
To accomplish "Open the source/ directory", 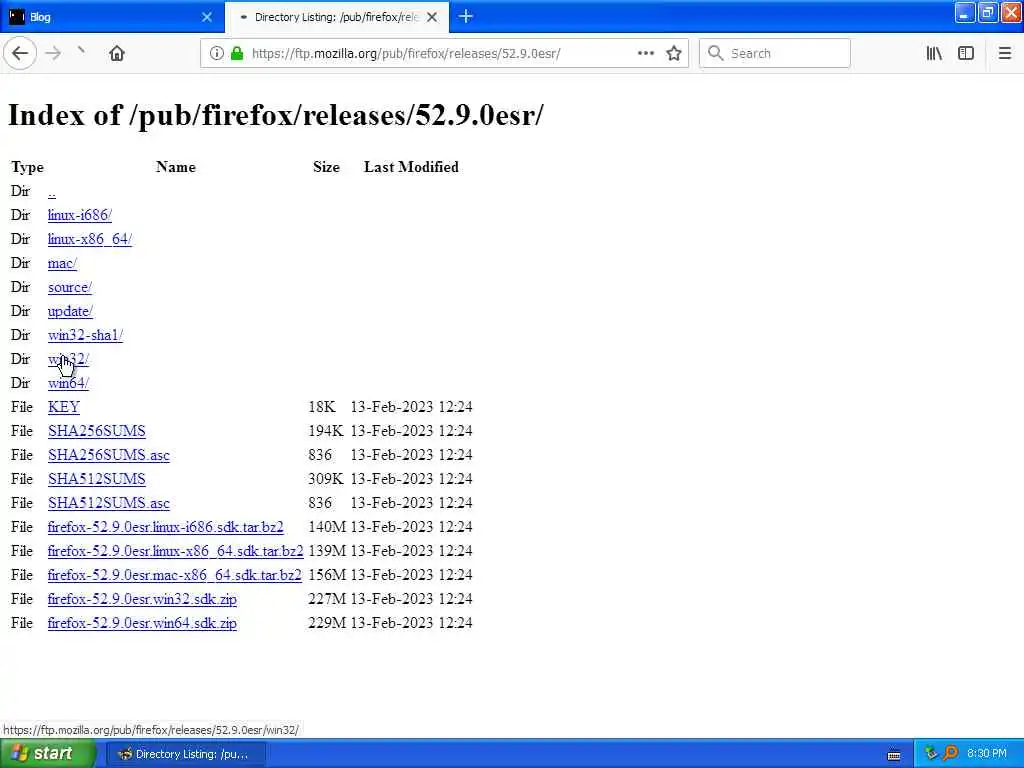I will coord(70,287).
